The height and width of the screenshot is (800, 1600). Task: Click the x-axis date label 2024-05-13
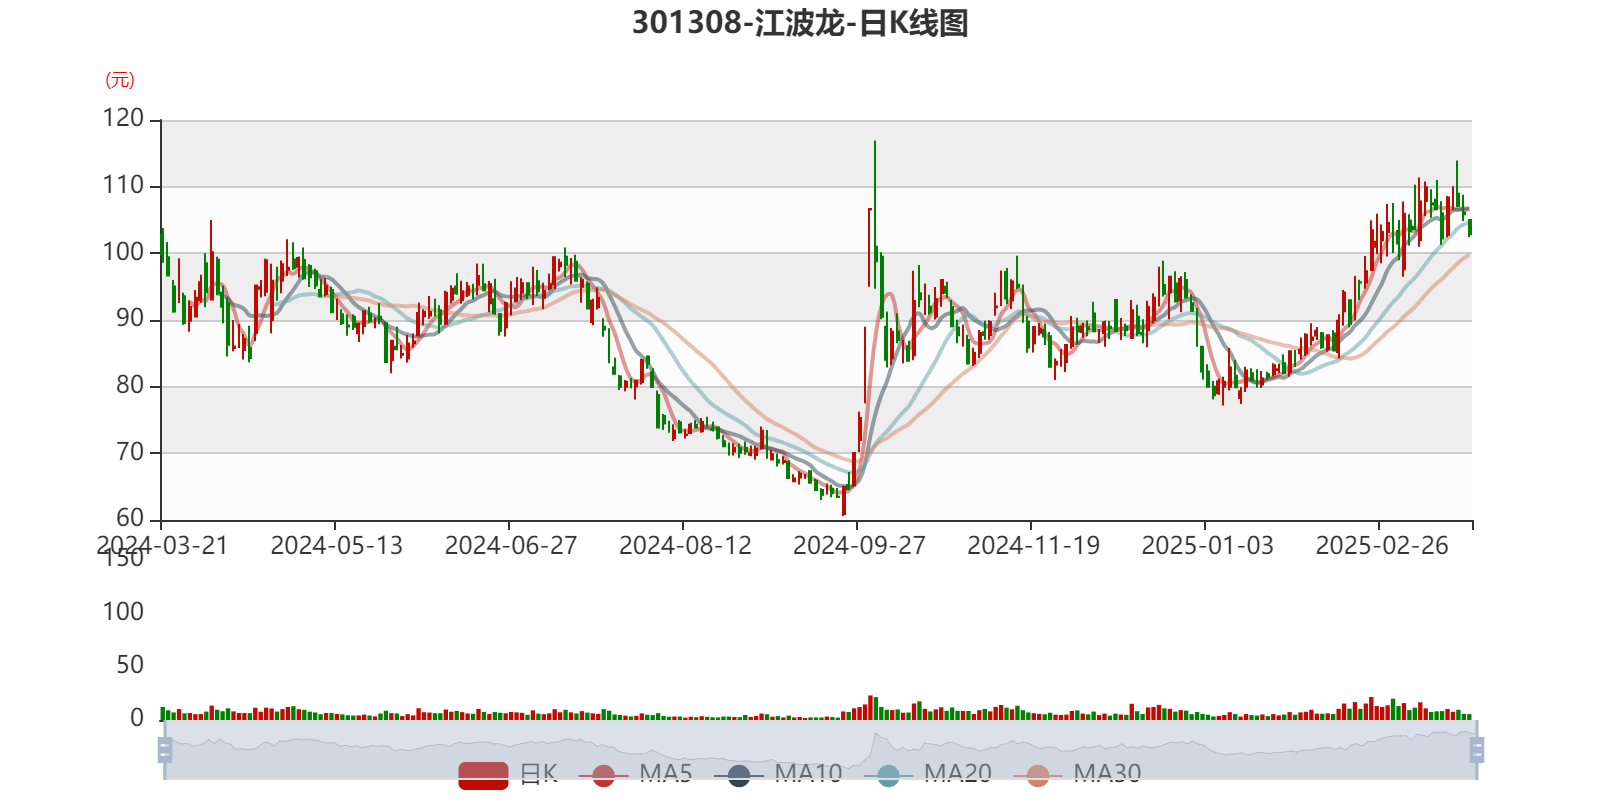(336, 546)
